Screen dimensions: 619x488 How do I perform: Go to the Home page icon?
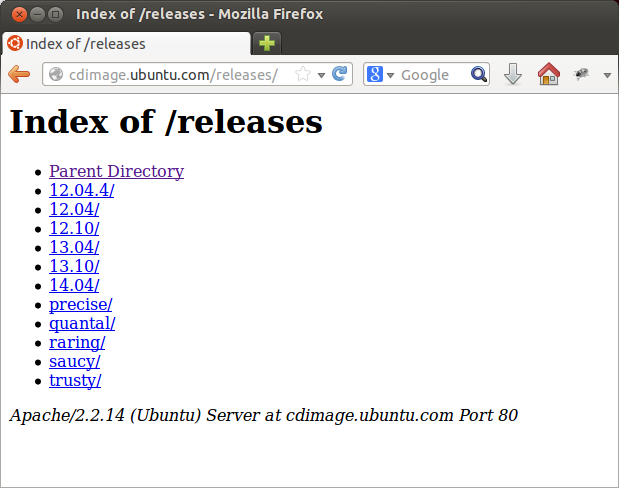click(x=549, y=74)
